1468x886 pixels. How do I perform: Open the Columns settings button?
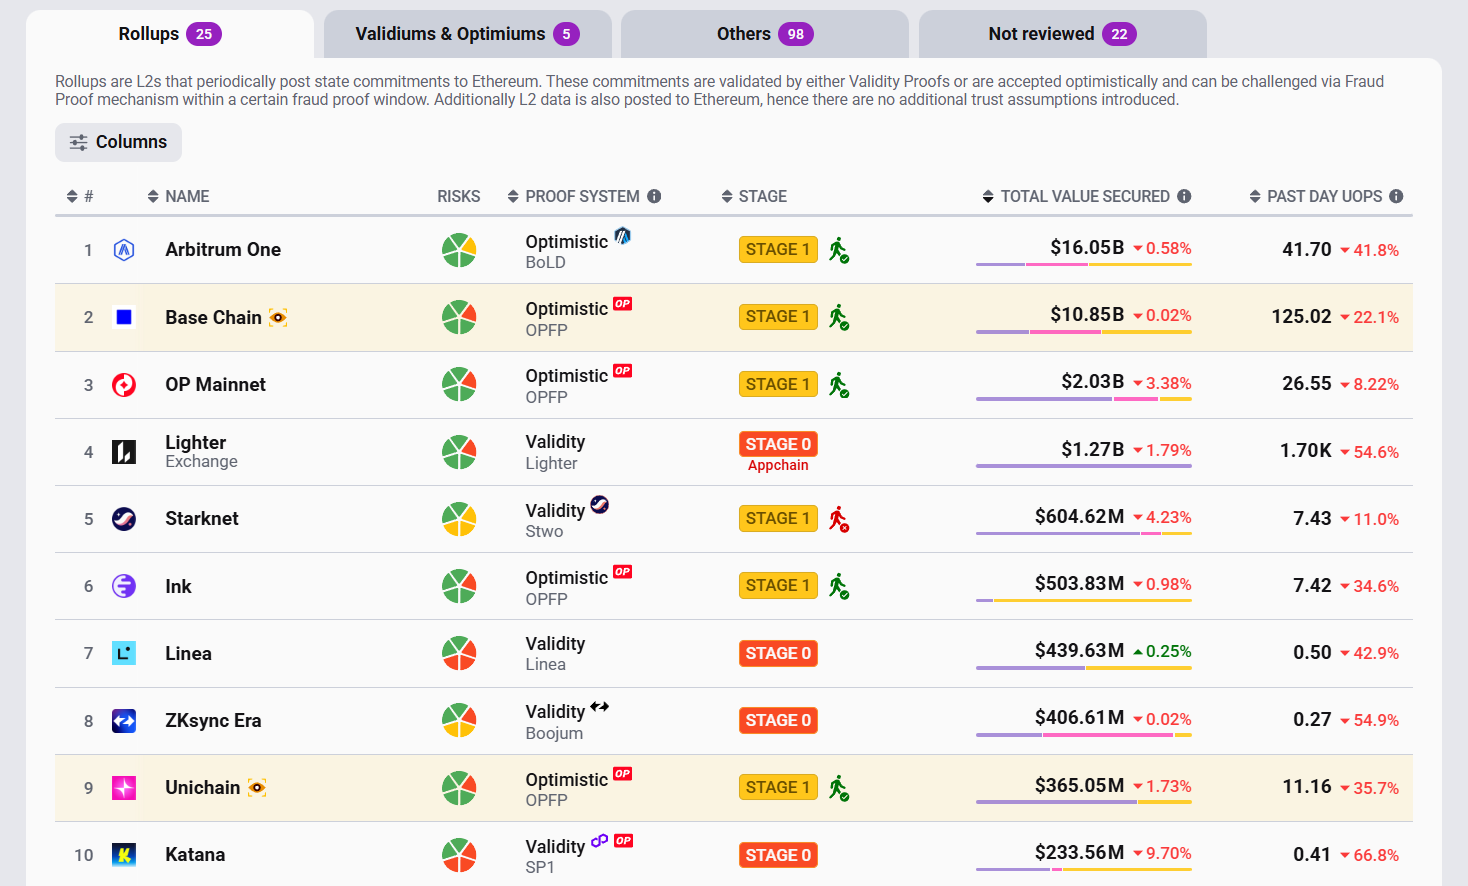coord(118,142)
